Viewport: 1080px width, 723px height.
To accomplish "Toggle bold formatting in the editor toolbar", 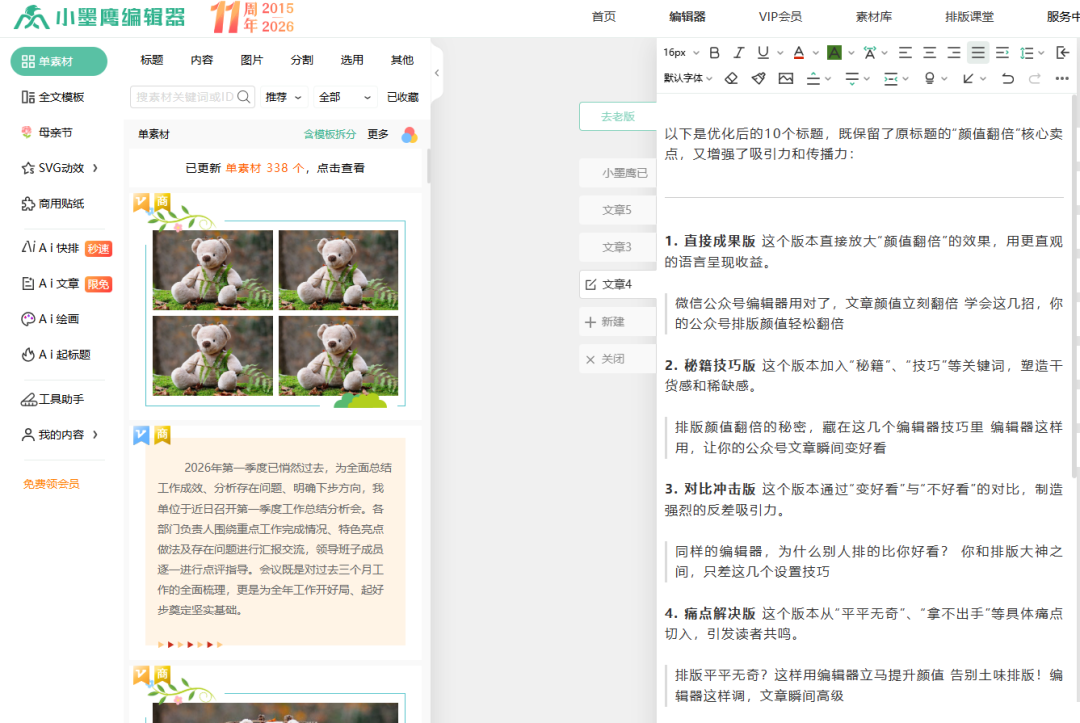I will click(x=714, y=52).
